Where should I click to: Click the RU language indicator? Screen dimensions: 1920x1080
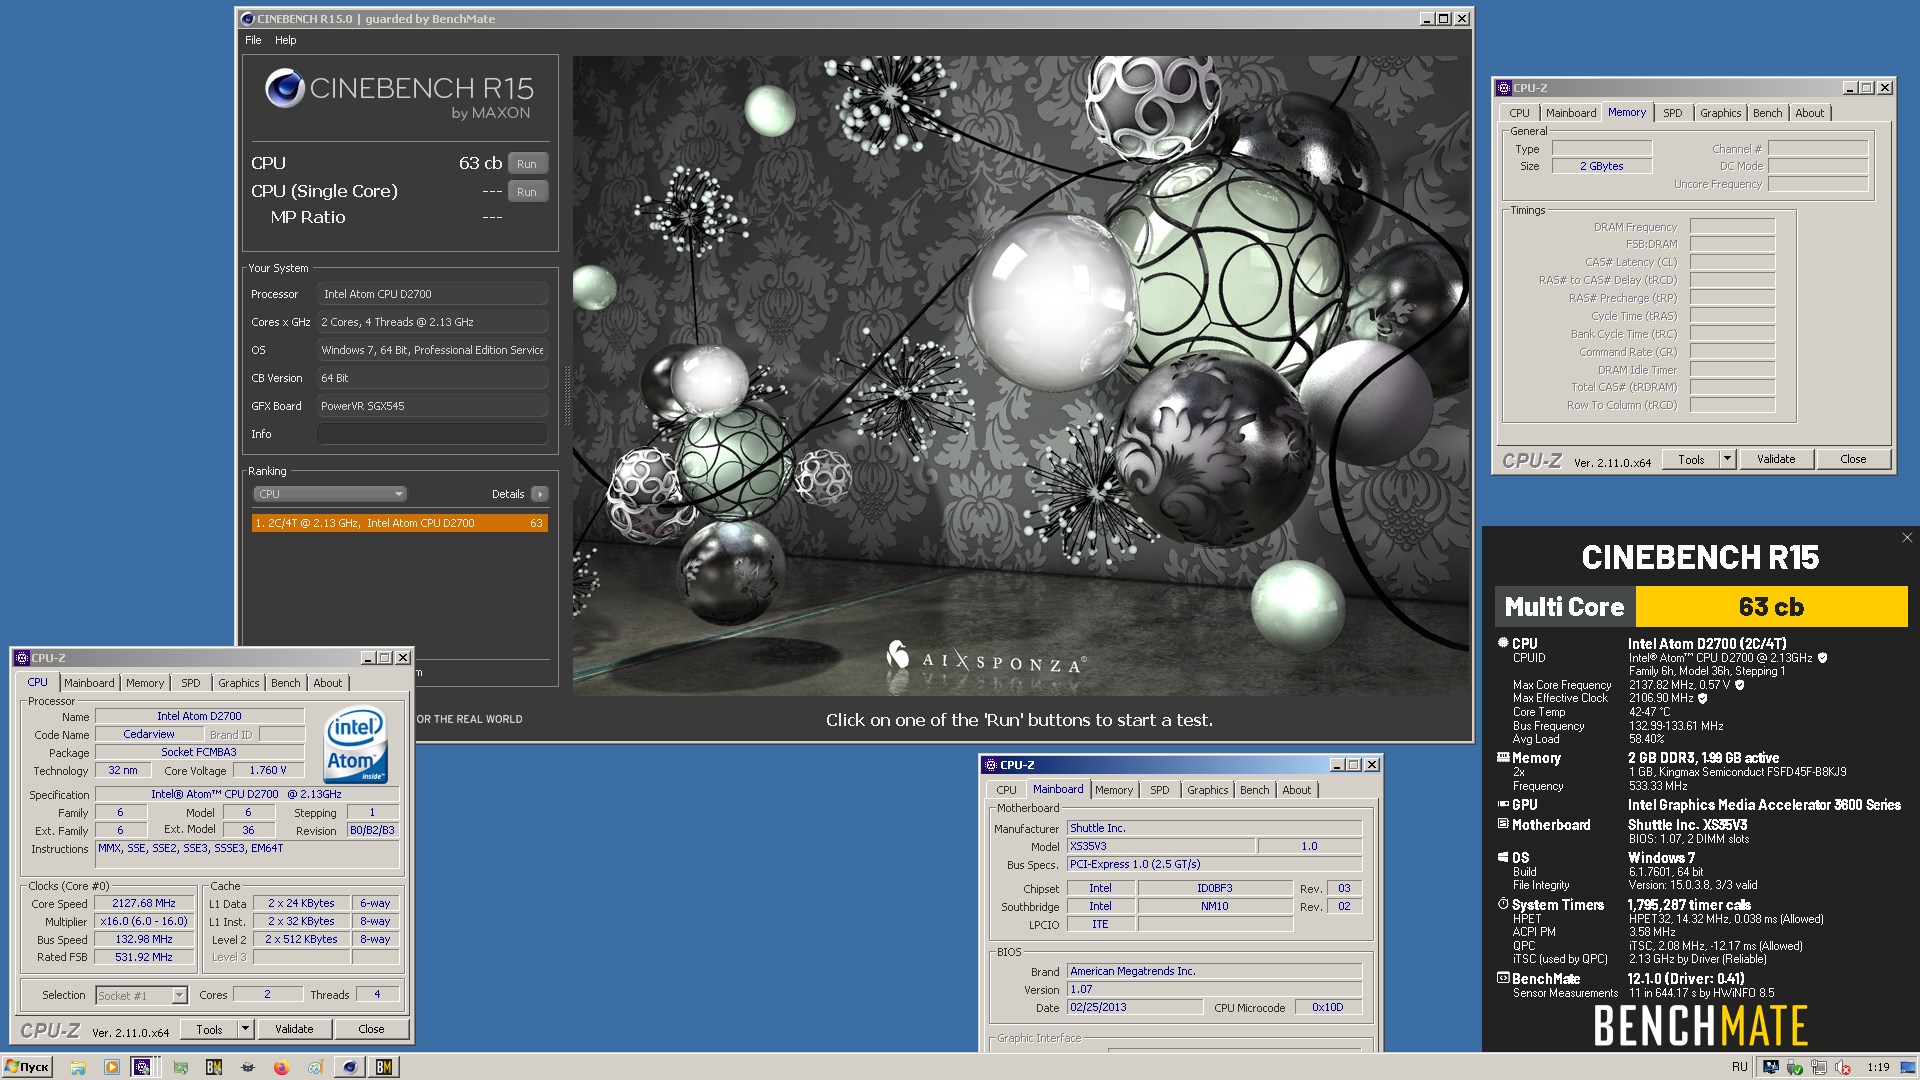coord(1739,1067)
